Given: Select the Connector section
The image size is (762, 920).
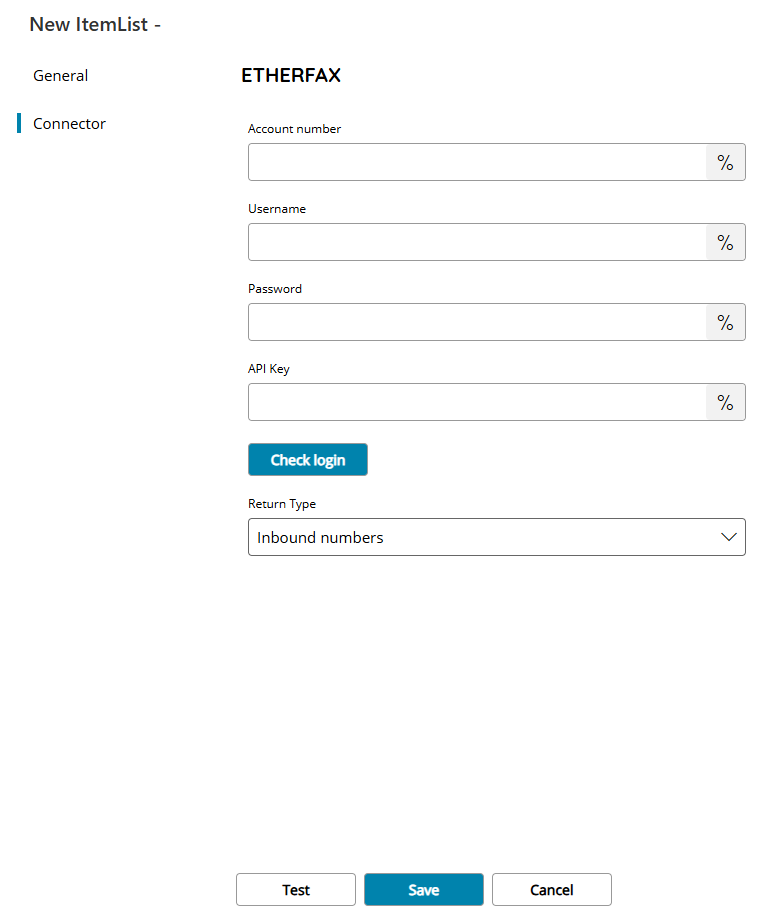Looking at the screenshot, I should click(69, 124).
